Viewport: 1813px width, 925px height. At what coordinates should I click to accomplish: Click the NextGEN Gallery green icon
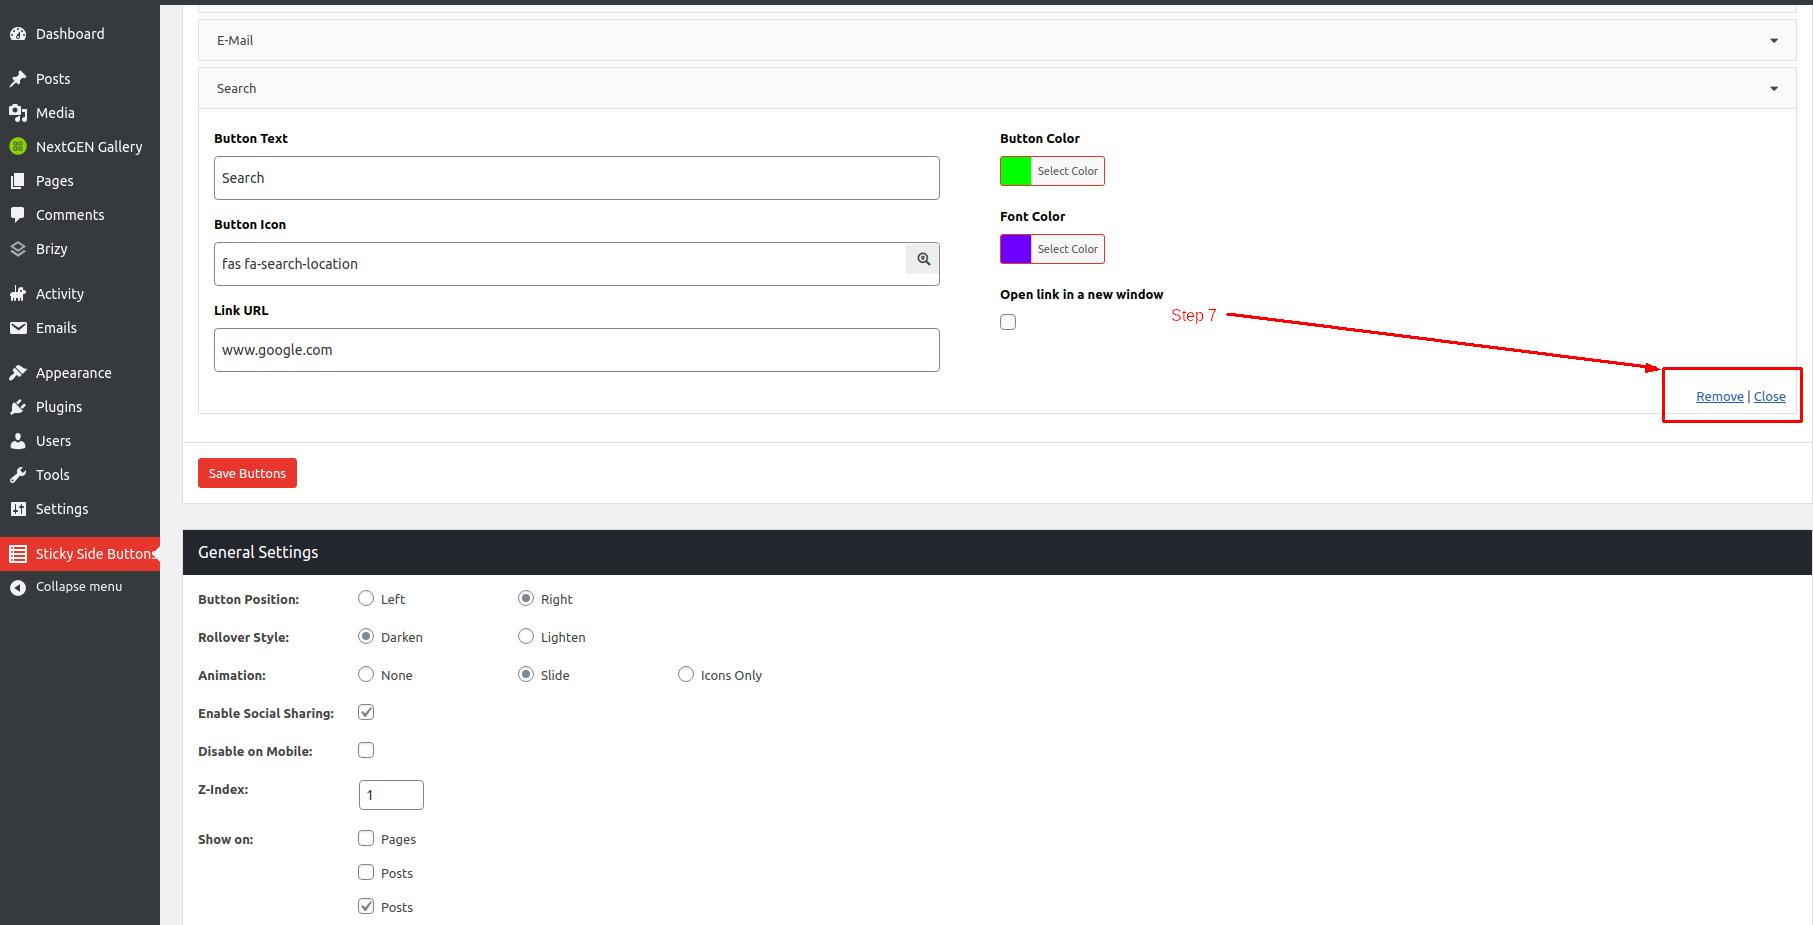point(18,147)
